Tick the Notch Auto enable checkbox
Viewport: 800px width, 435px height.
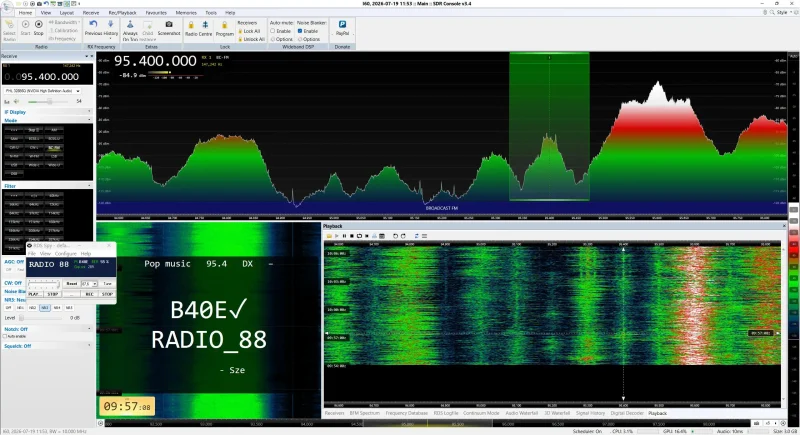coord(5,337)
